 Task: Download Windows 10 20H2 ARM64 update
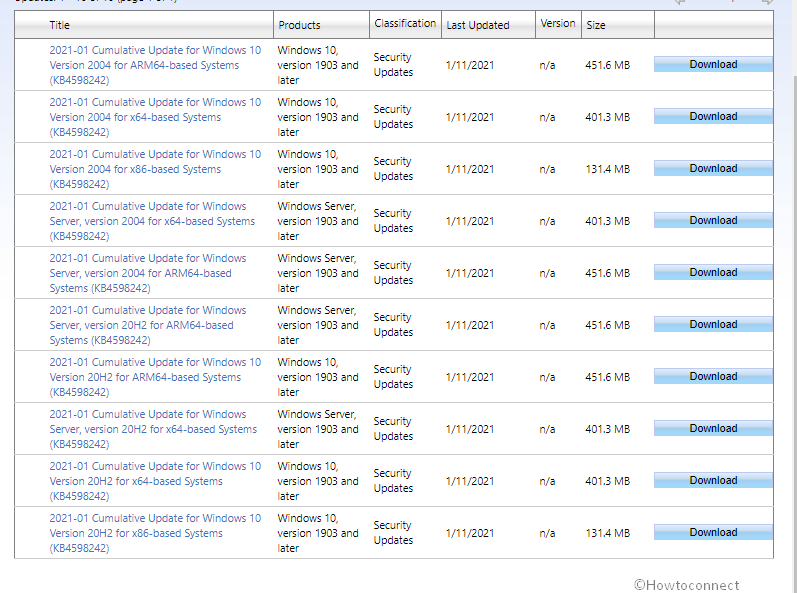(x=713, y=377)
